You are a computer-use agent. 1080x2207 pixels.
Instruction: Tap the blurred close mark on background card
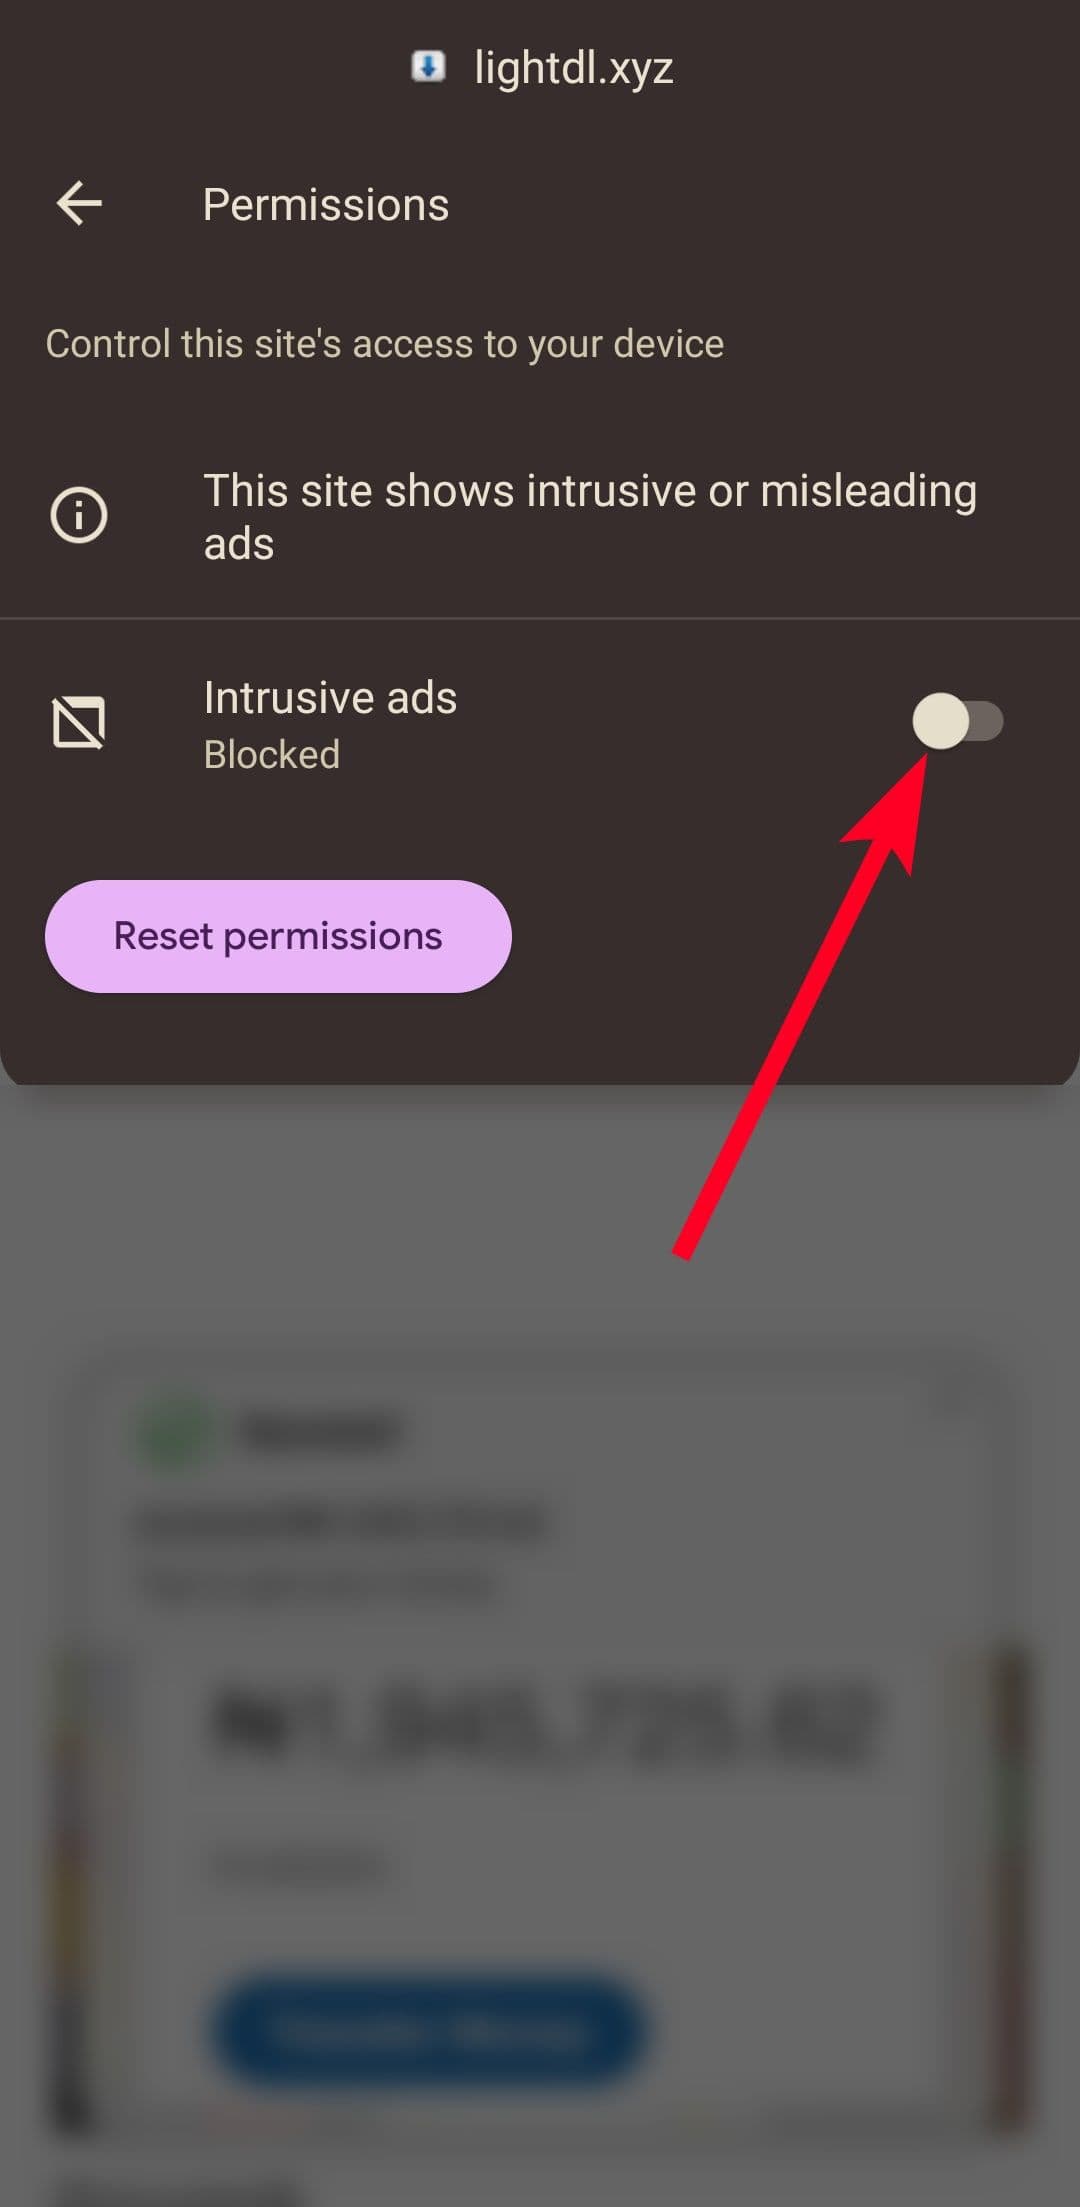pos(951,1399)
